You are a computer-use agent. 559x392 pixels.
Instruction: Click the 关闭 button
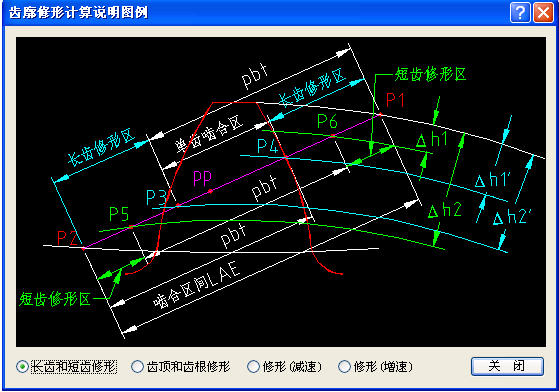click(x=507, y=366)
